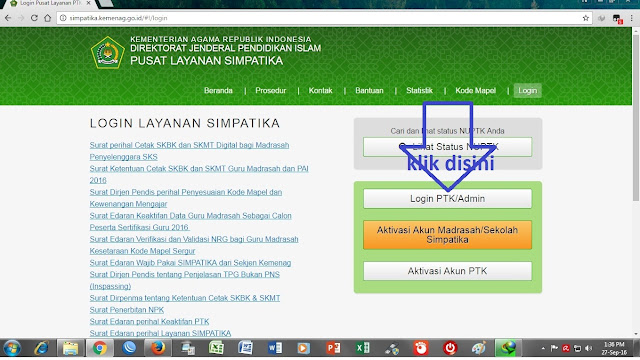Click the Login PTK/Admin button
Viewport: 640px width, 360px height.
coord(447,199)
